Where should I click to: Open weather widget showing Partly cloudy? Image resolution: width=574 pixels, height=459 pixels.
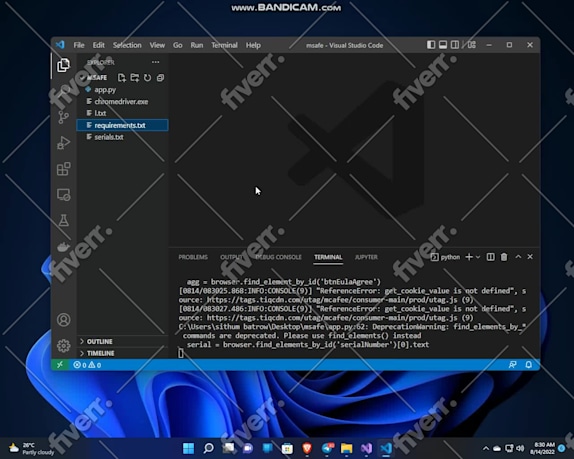pos(31,449)
